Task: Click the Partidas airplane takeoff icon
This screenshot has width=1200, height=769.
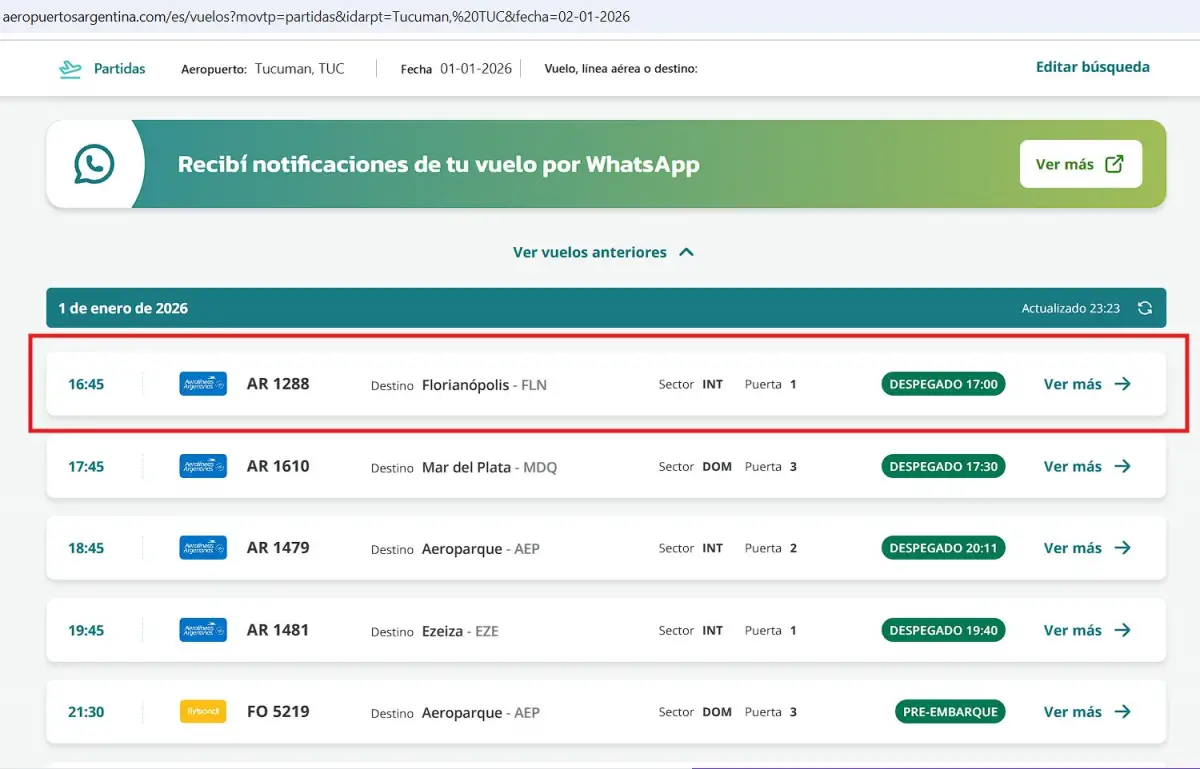Action: 70,69
